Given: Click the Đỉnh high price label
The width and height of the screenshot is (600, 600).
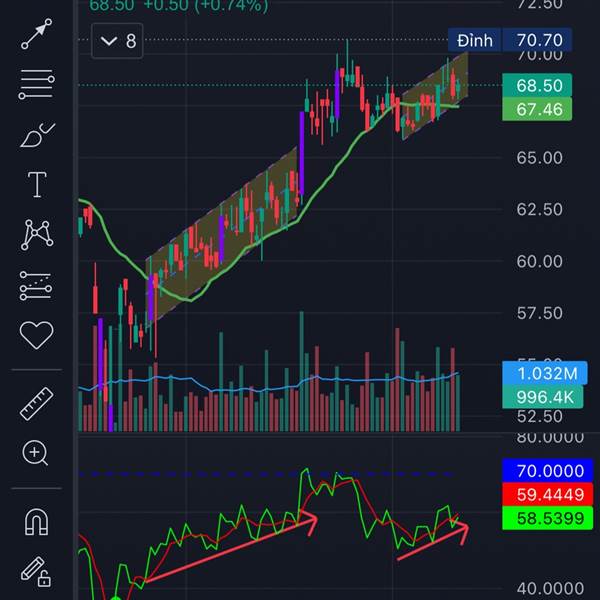Looking at the screenshot, I should click(474, 40).
